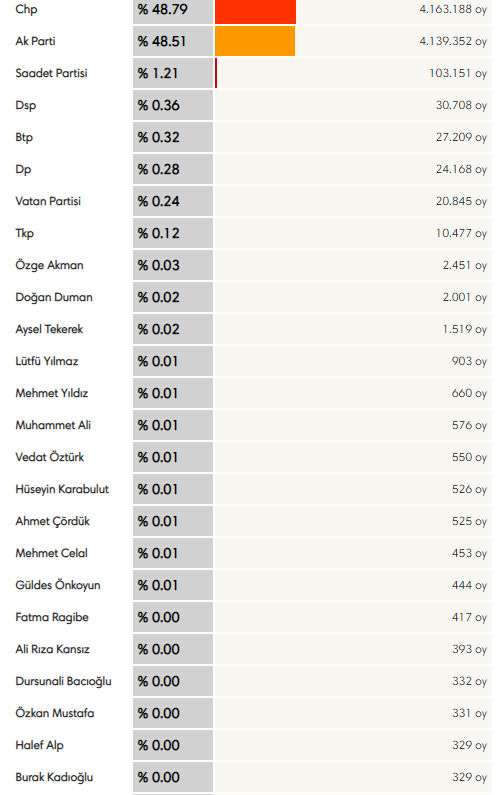Image resolution: width=500 pixels, height=795 pixels.
Task: Click Btp party label
Action: coord(24,137)
